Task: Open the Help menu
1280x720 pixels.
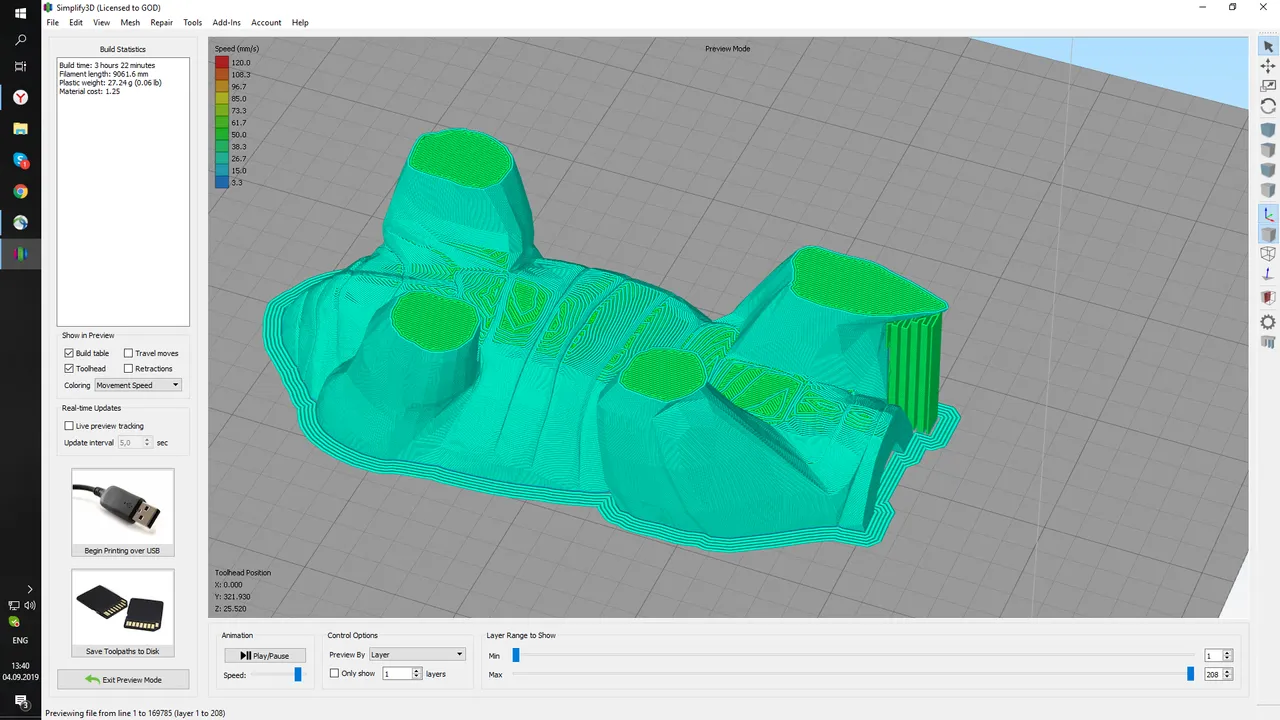Action: pyautogui.click(x=300, y=22)
